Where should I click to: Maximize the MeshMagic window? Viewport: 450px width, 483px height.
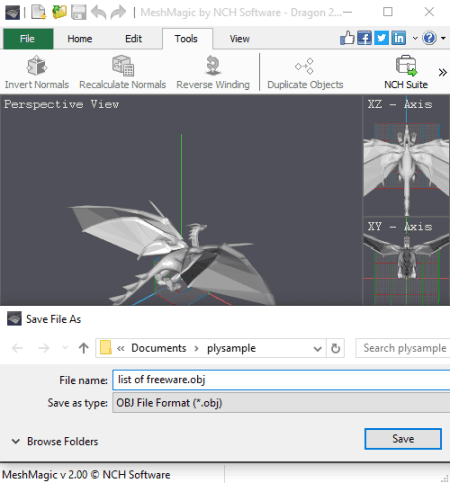coord(388,12)
